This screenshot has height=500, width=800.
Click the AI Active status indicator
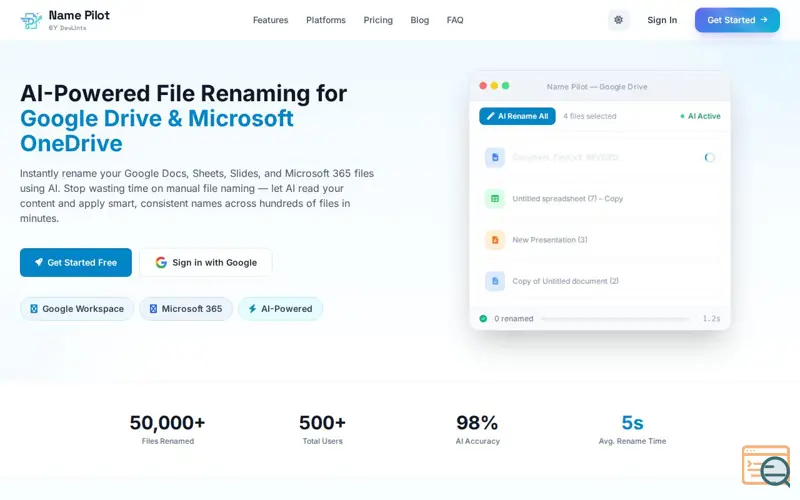[700, 116]
